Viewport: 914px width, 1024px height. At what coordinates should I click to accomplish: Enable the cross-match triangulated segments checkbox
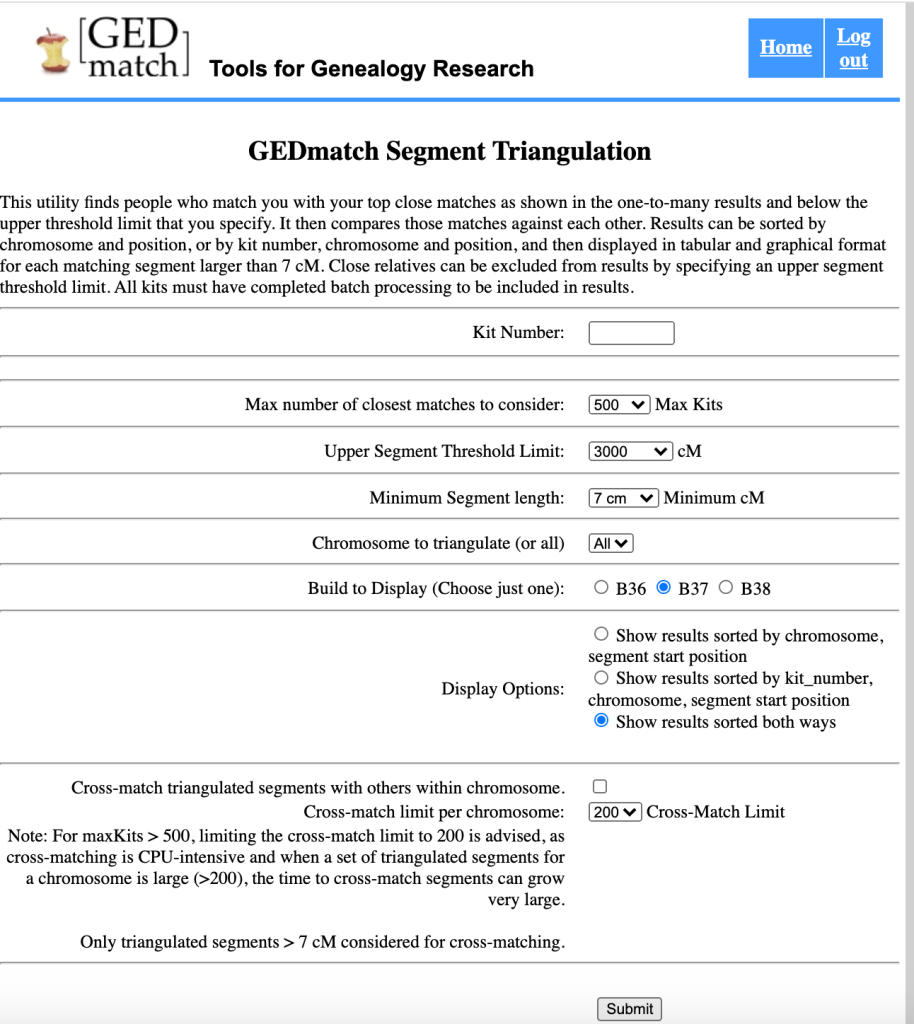pos(601,787)
